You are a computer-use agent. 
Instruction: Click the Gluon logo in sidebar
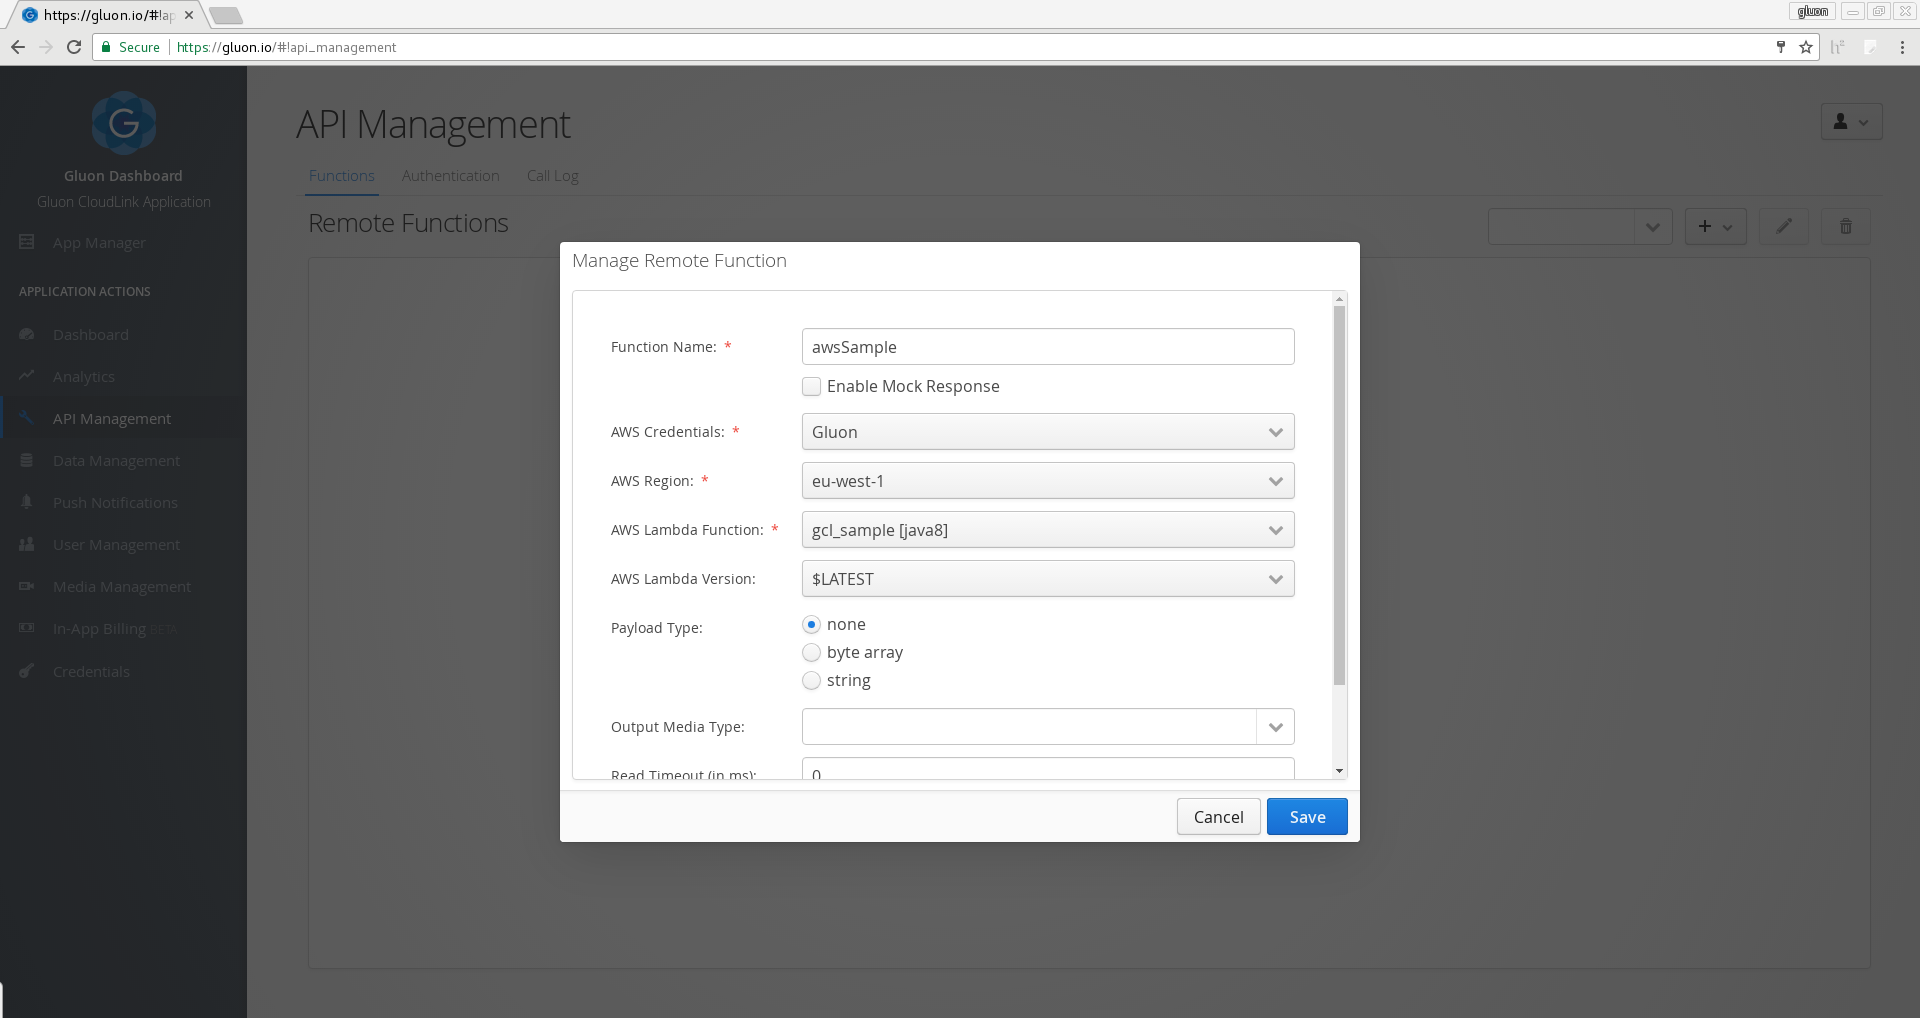pos(123,123)
